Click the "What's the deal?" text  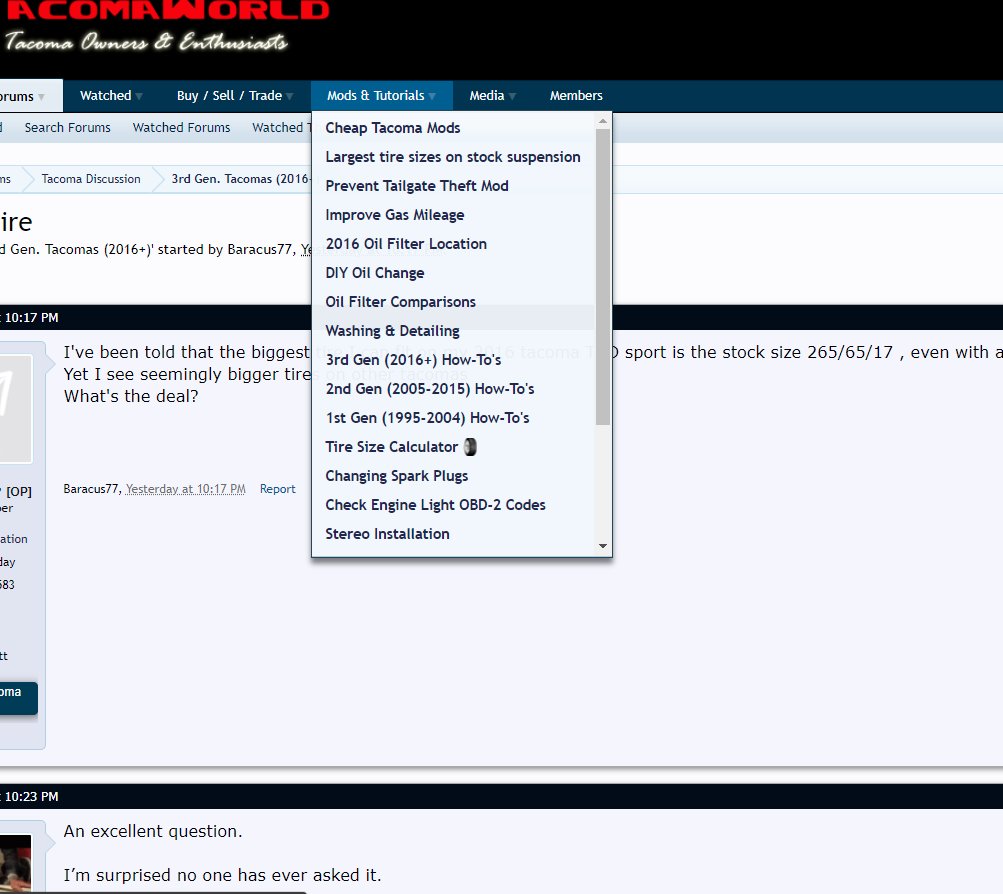coord(131,396)
